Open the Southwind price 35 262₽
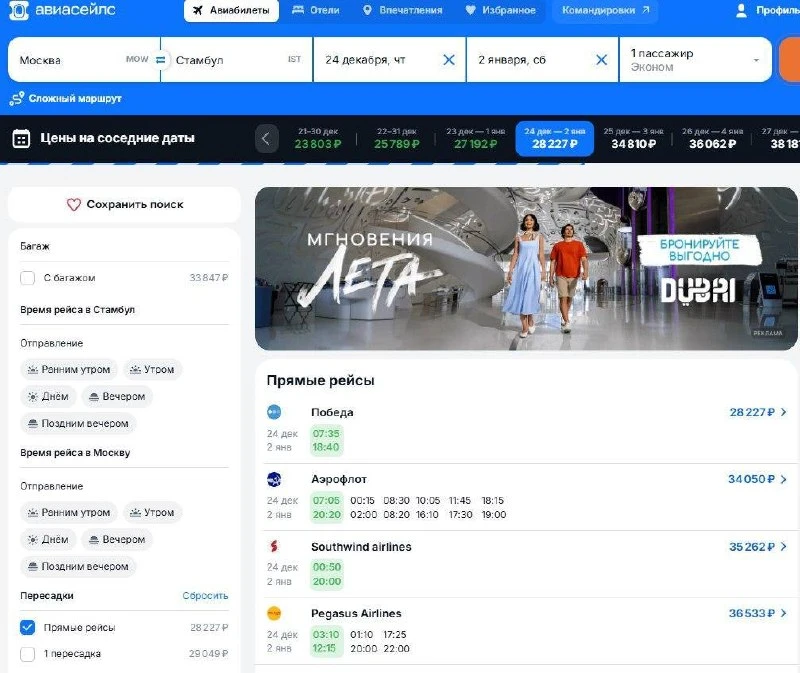The image size is (800, 673). point(758,547)
